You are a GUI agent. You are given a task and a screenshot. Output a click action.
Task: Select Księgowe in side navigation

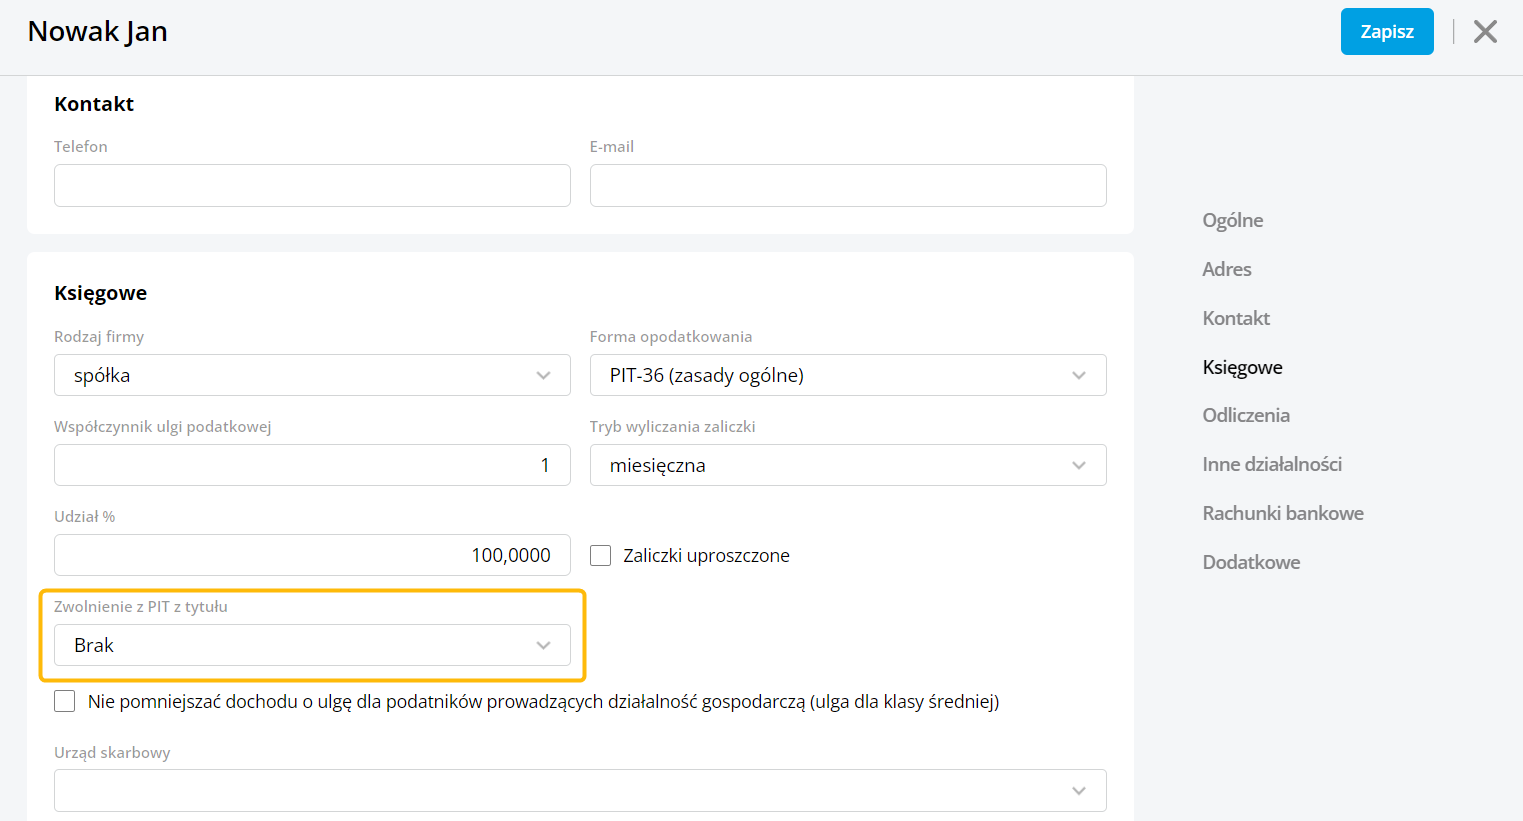[x=1242, y=367]
